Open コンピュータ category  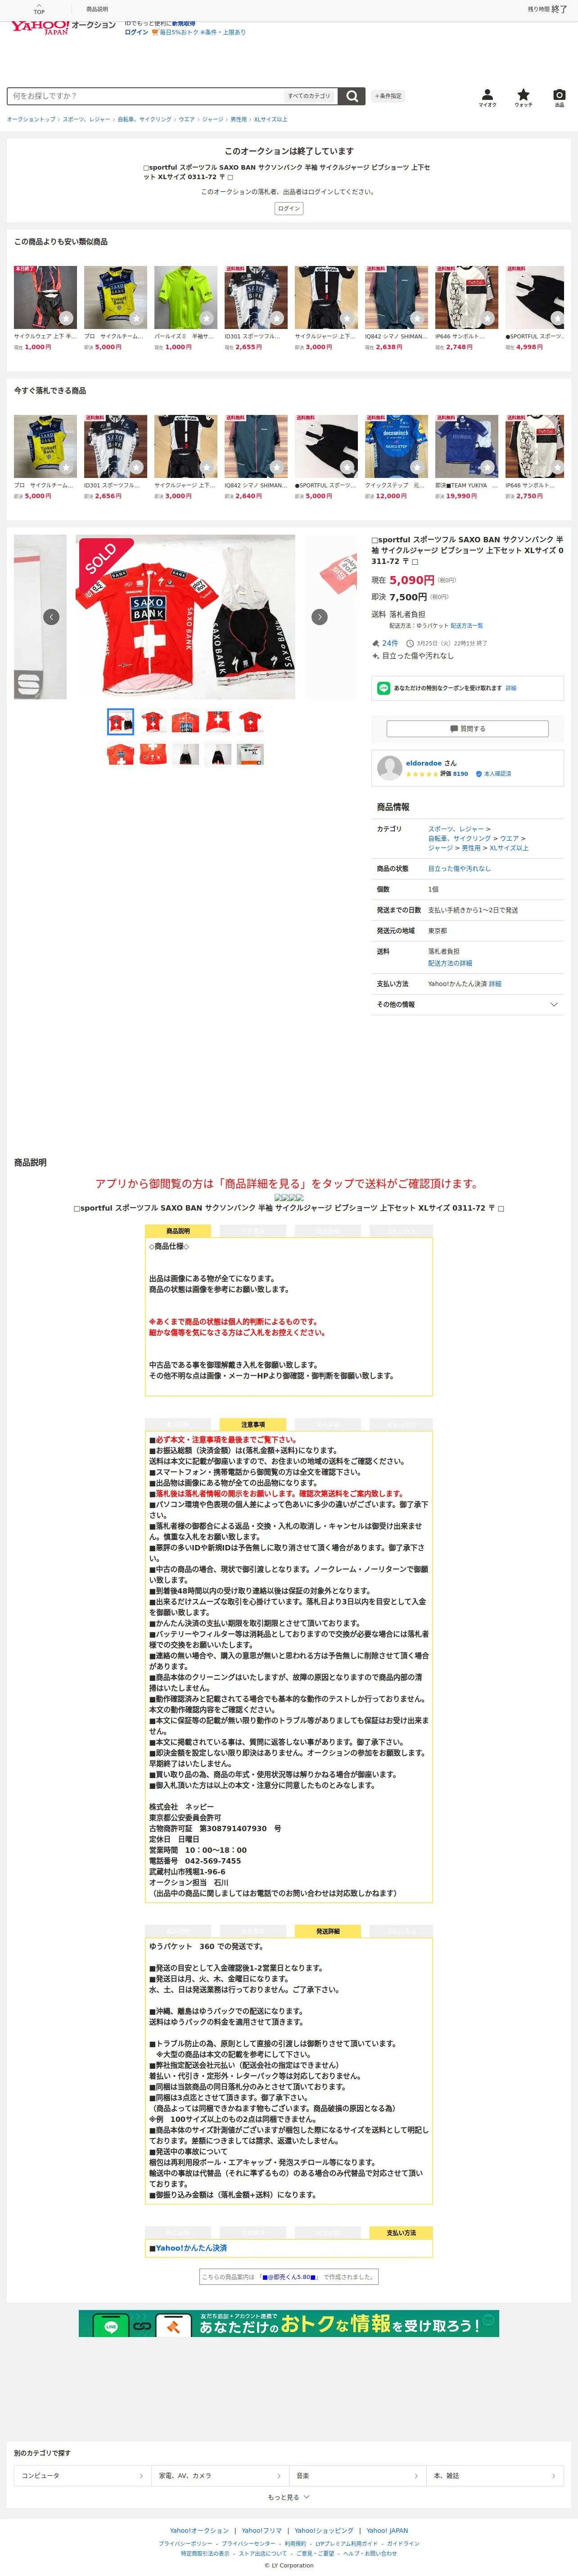[82, 2476]
